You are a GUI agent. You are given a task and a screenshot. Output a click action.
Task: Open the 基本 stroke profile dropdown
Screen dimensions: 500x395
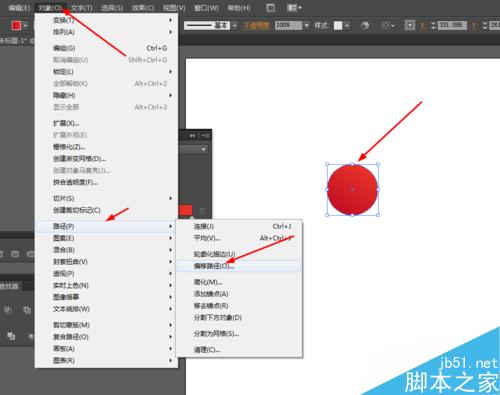[235, 25]
